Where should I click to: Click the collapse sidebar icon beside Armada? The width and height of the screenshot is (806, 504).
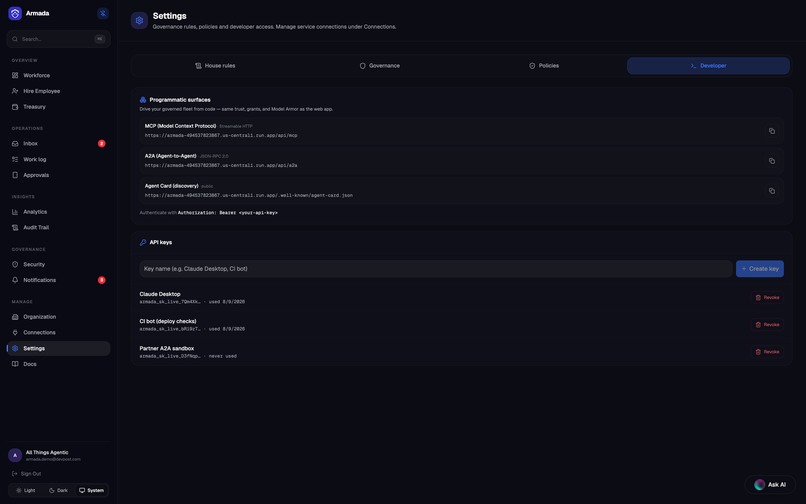(103, 13)
